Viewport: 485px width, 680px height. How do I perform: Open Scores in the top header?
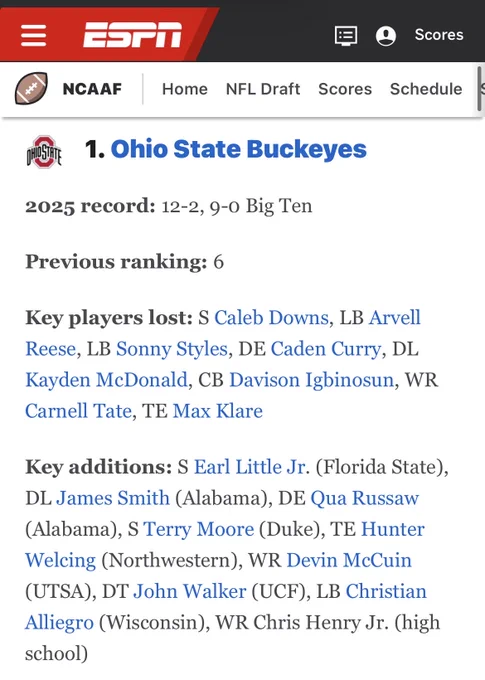click(x=439, y=35)
